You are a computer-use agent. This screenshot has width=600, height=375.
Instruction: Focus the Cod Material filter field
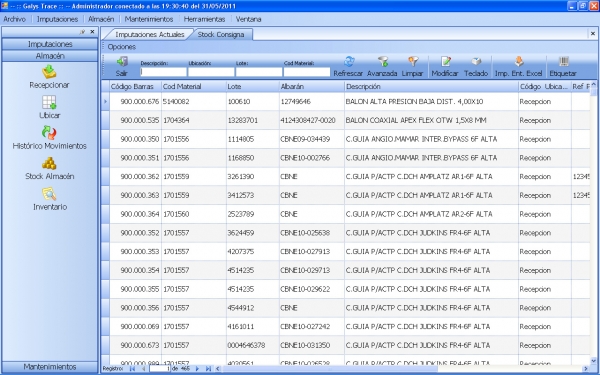point(307,72)
